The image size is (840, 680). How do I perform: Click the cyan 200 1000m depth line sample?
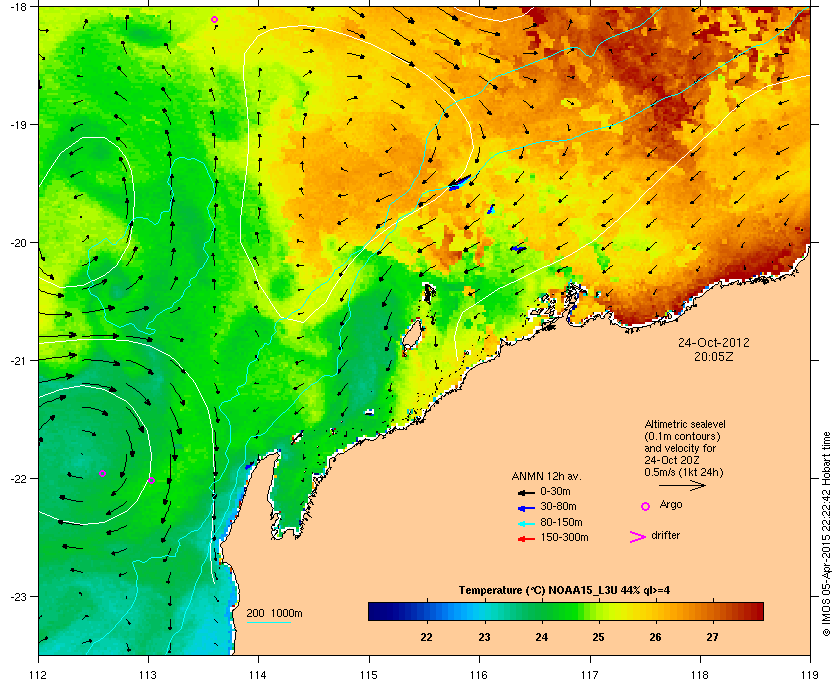click(268, 623)
